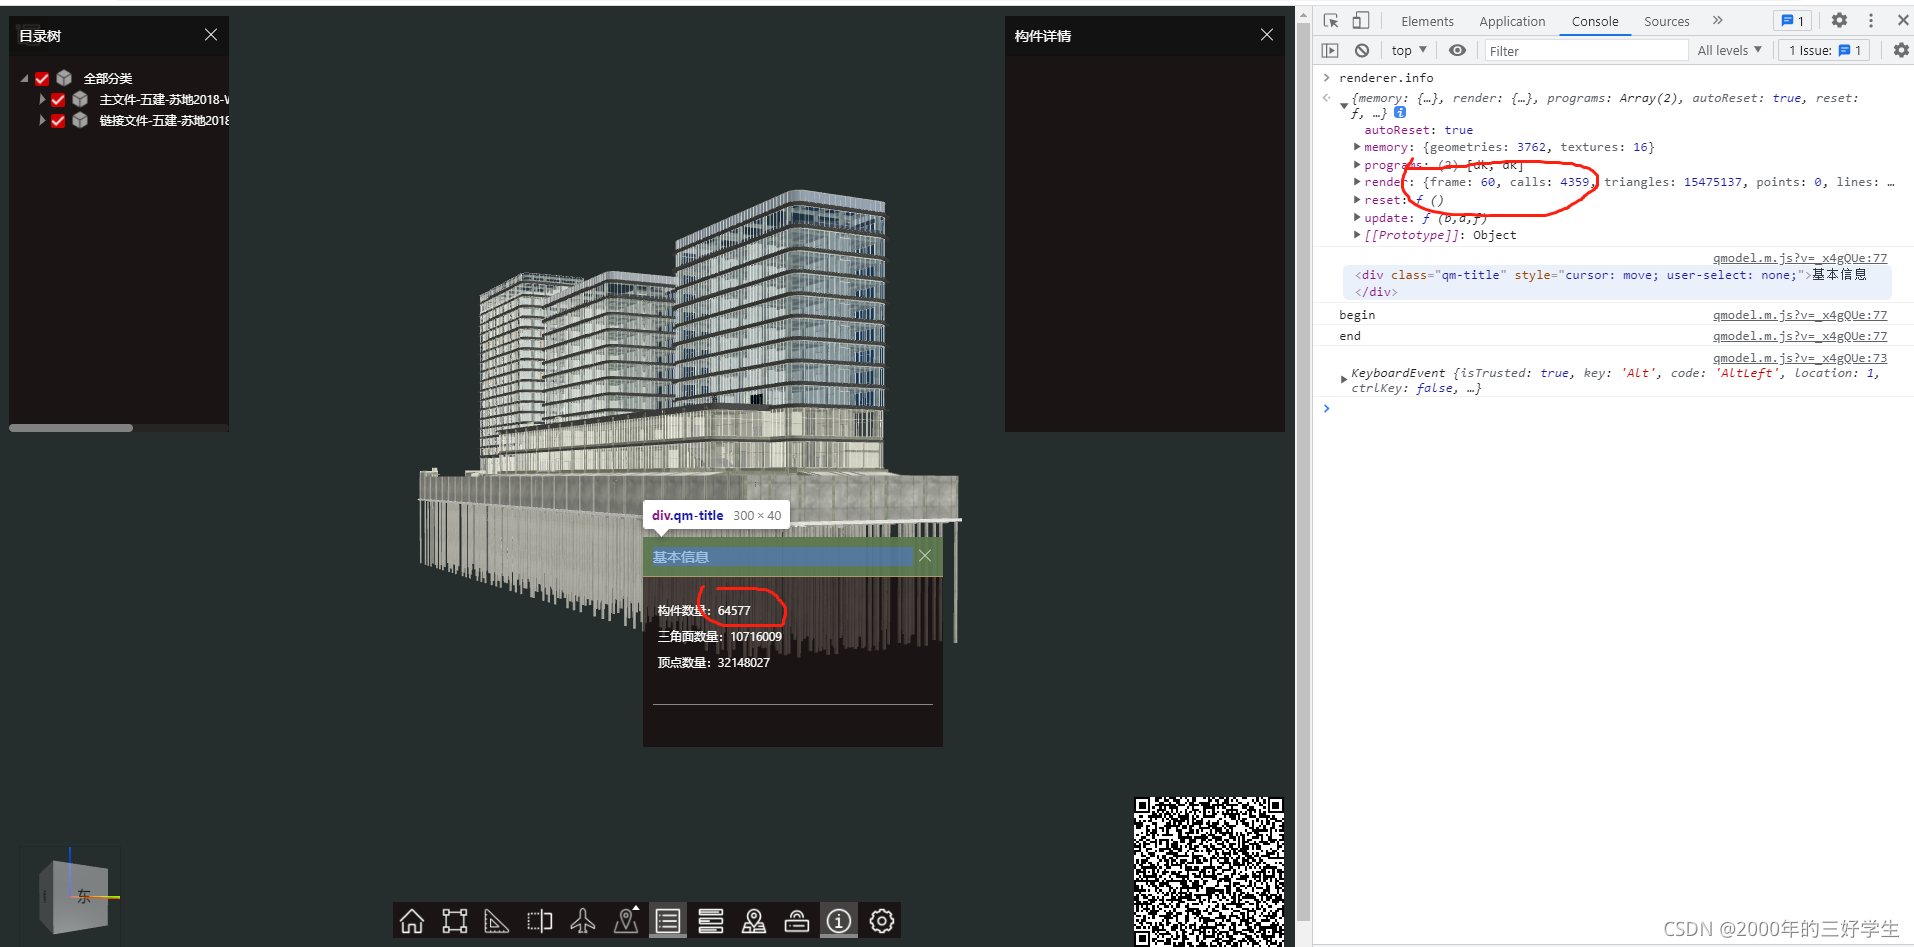Switch to the Application tab
This screenshot has width=1914, height=947.
pos(1512,21)
